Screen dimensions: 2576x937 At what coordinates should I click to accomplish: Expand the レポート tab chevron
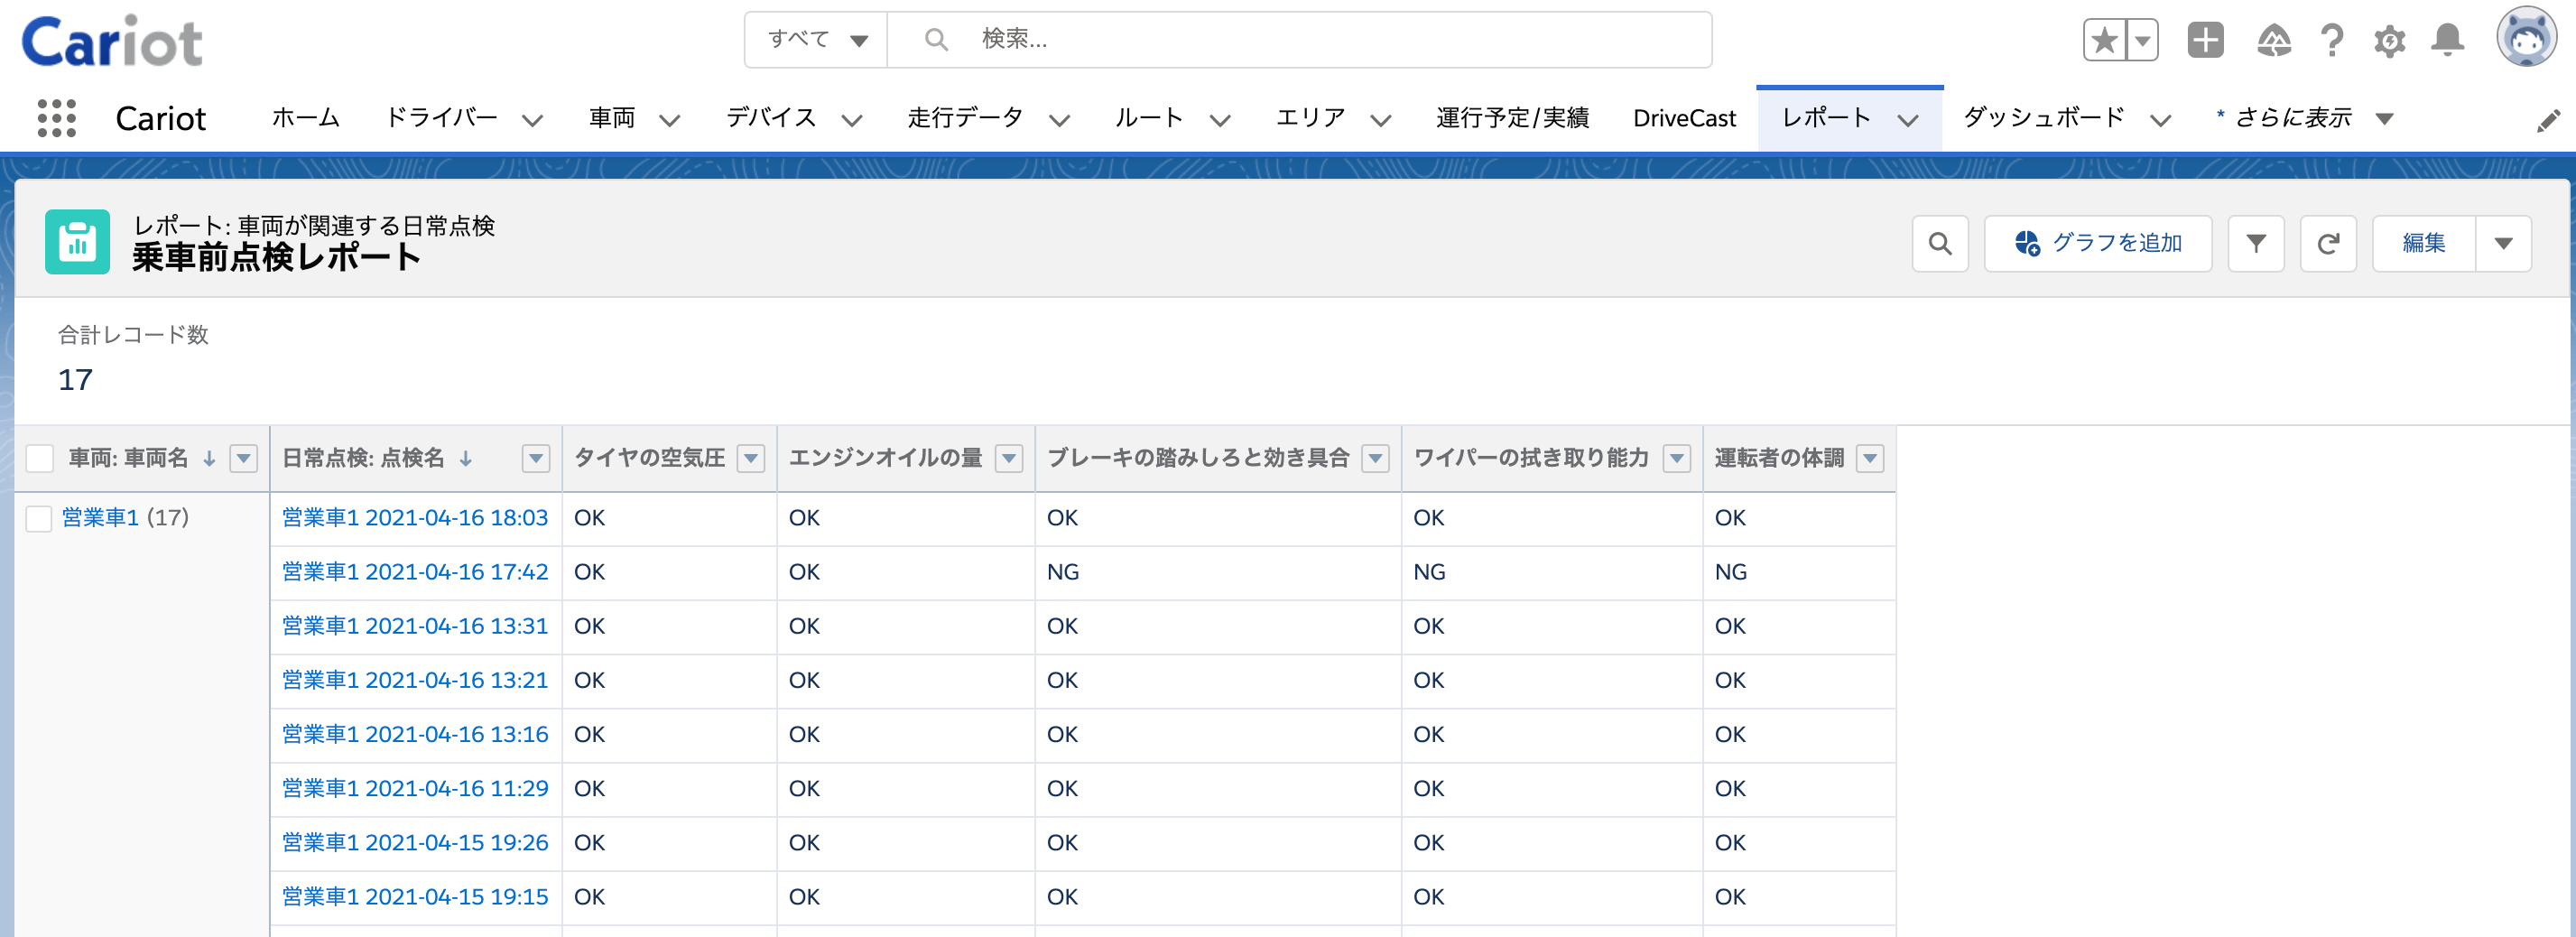(x=1908, y=120)
